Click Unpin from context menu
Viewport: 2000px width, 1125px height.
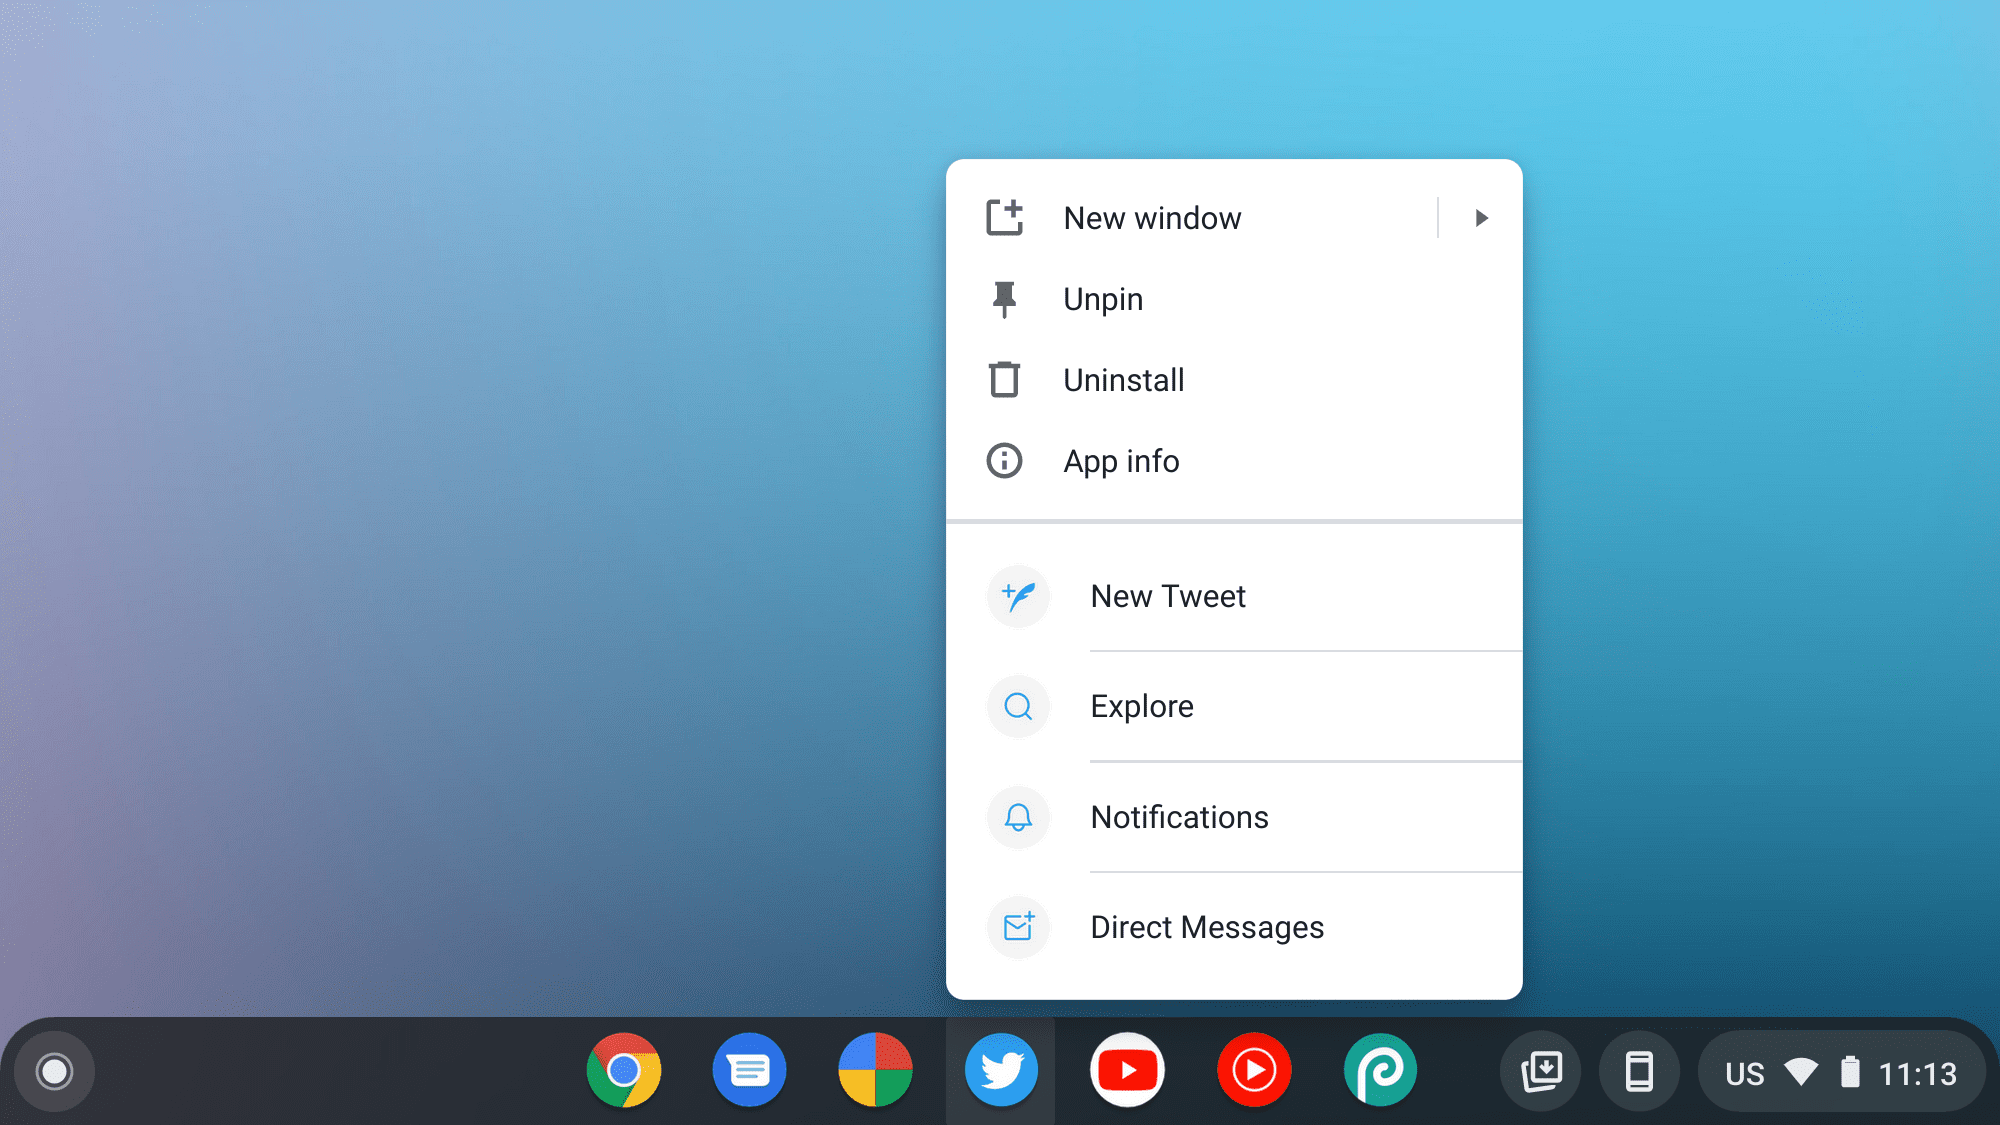tap(1103, 299)
